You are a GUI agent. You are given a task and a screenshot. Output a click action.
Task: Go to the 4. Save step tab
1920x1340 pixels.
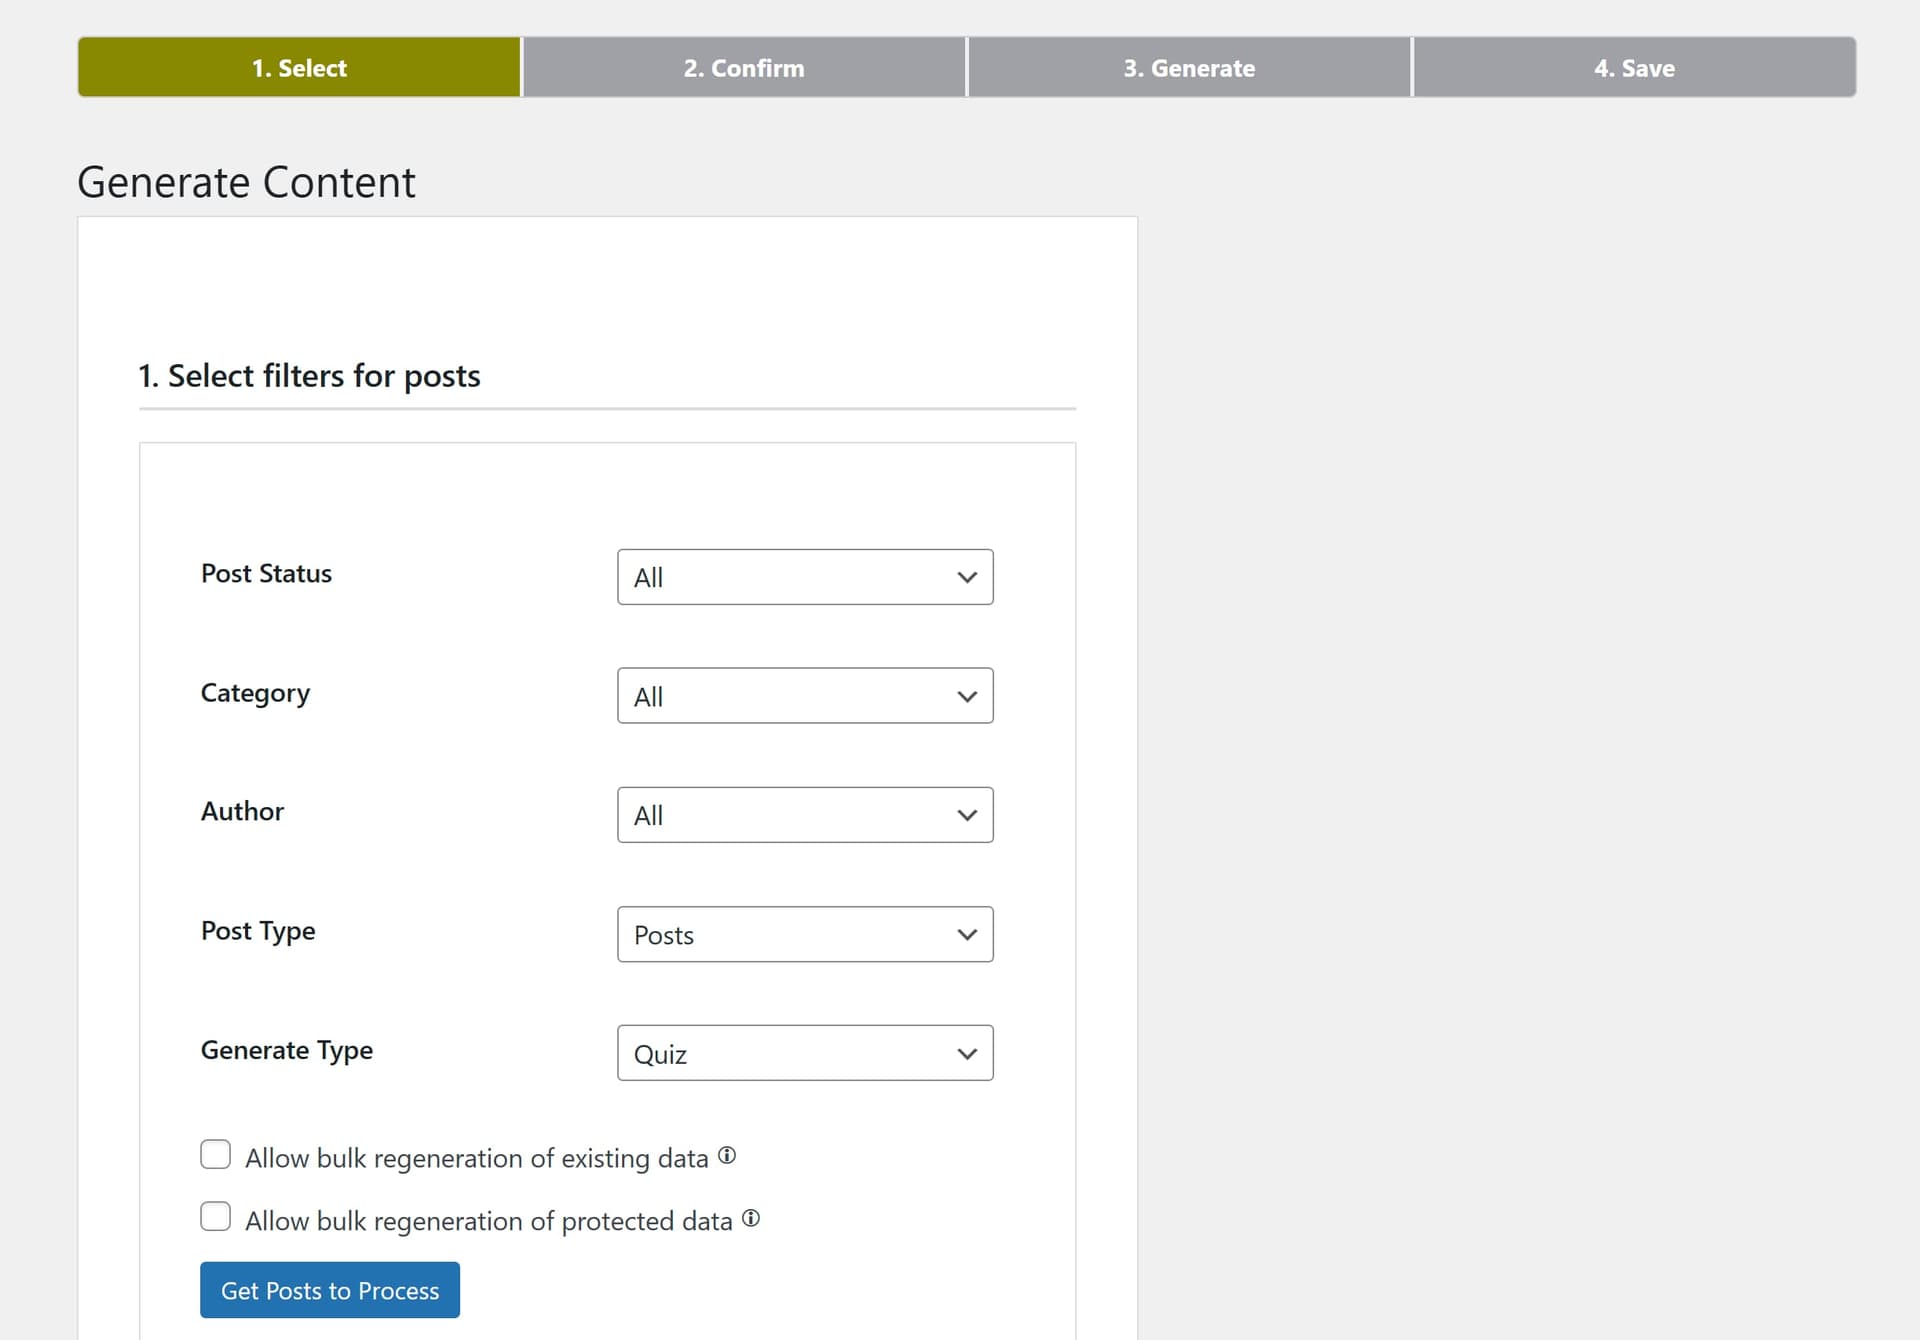[1634, 67]
